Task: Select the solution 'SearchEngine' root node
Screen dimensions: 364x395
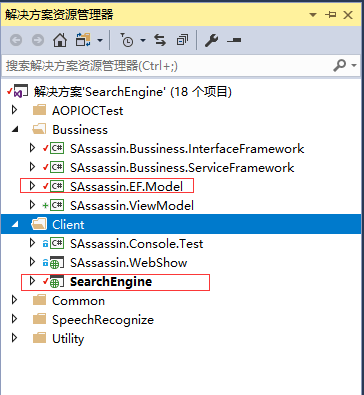Action: click(132, 92)
